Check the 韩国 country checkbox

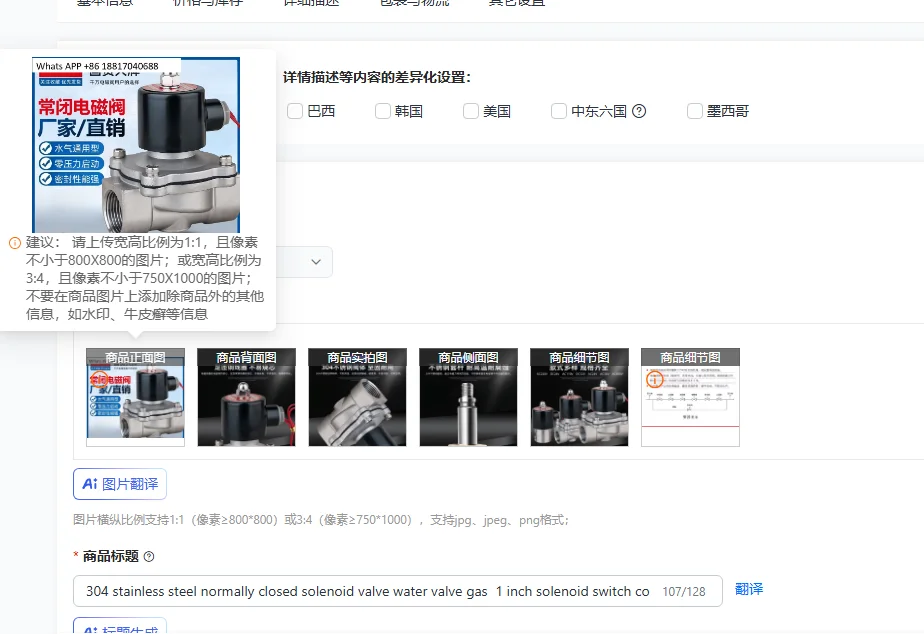coord(383,111)
